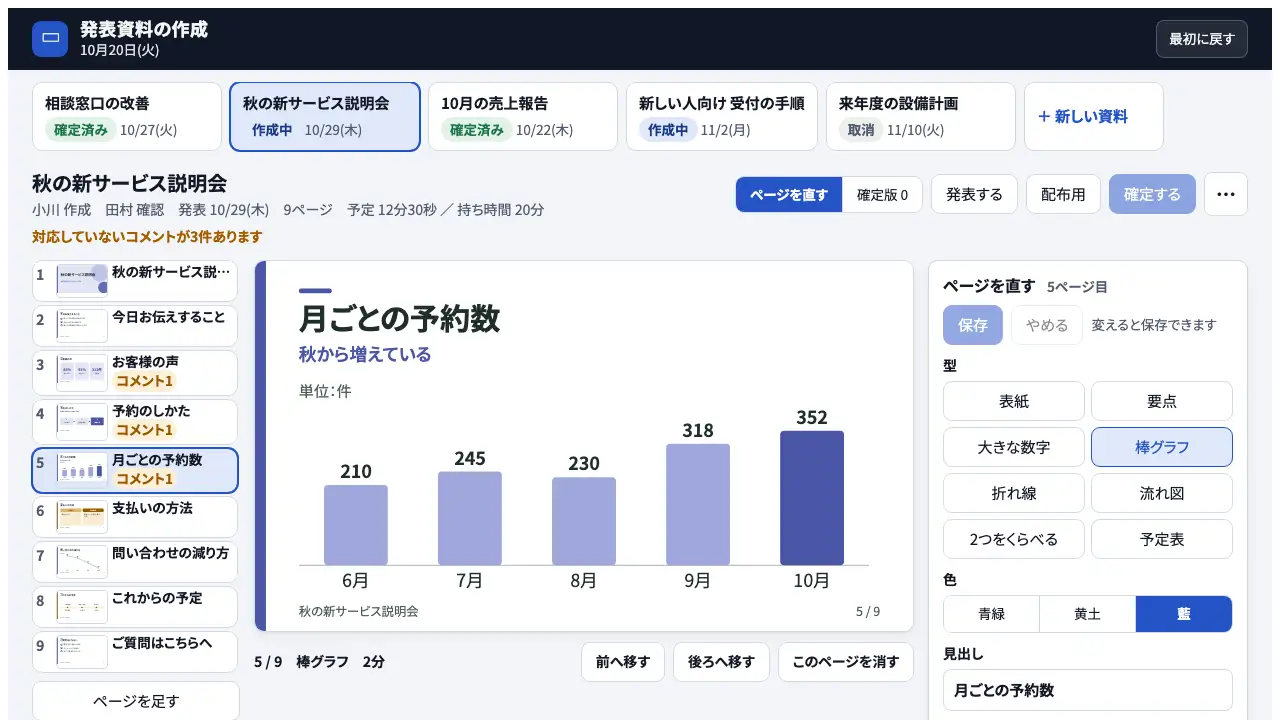The width and height of the screenshot is (1280, 720).
Task: Click the 見出し text field
Action: pyautogui.click(x=1088, y=690)
